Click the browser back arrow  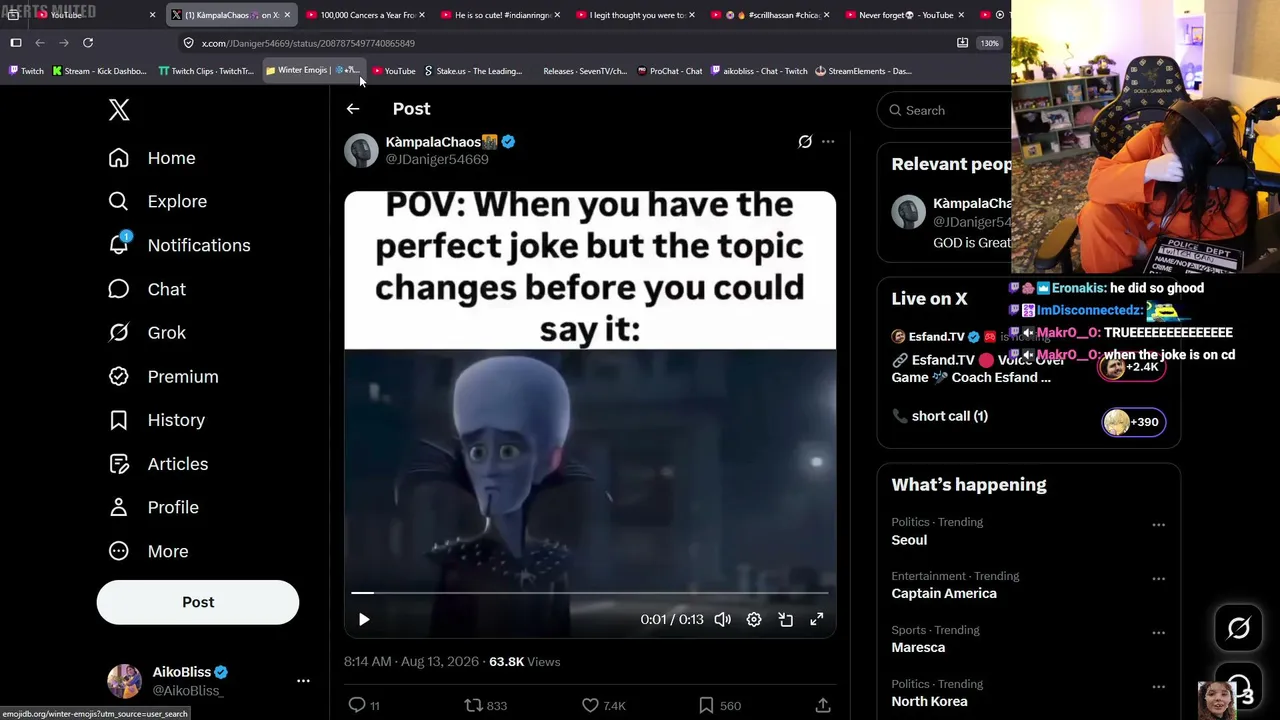click(x=40, y=43)
